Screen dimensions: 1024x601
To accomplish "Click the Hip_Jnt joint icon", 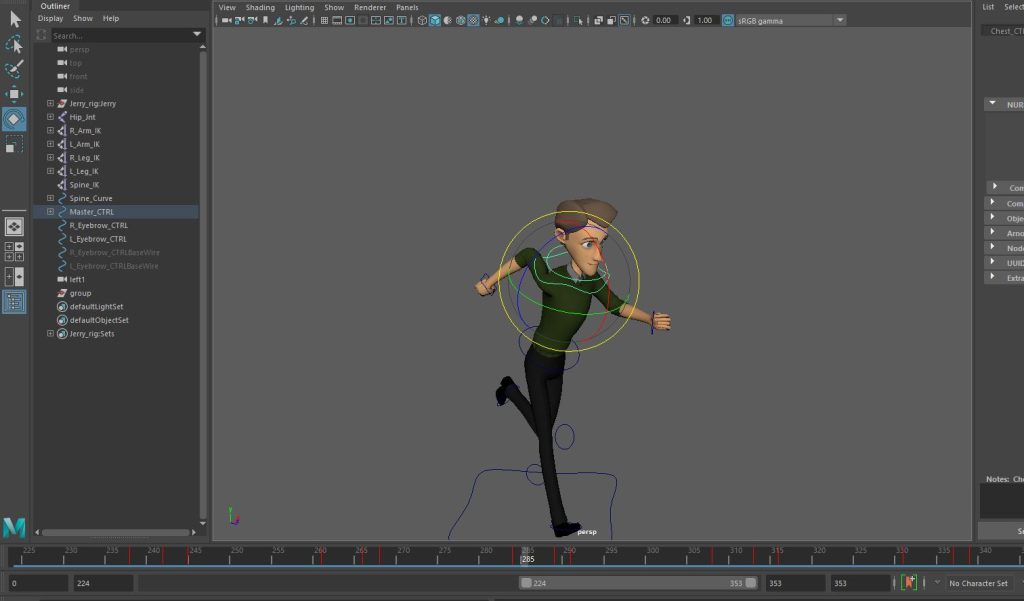I will pyautogui.click(x=62, y=117).
